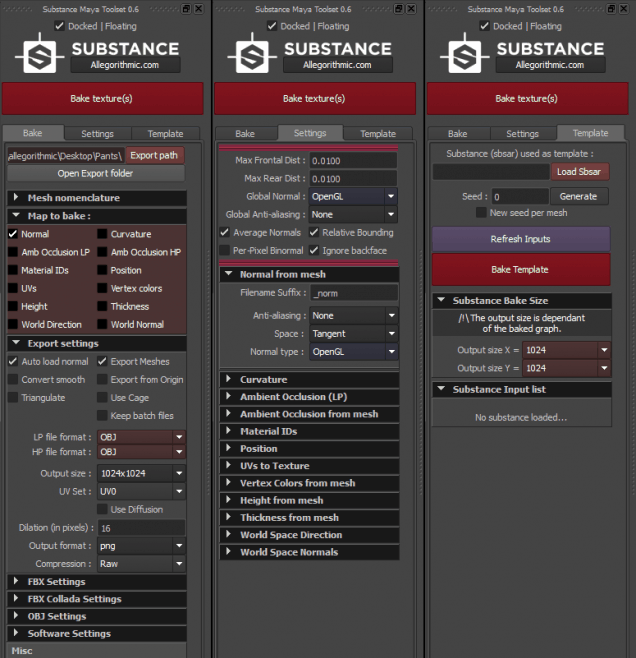Float the left toolset panel with the restore icon

(186, 9)
